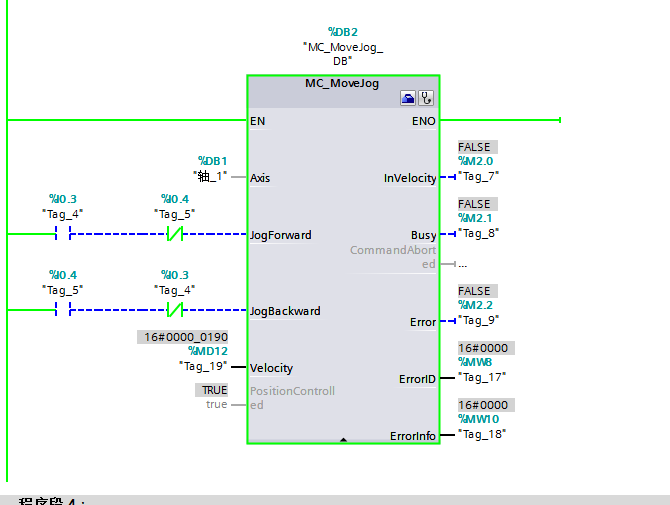Viewport: 670px width, 505px height.
Task: Click the "Tag_18" ErrorInfo output operand
Action: pos(481,434)
